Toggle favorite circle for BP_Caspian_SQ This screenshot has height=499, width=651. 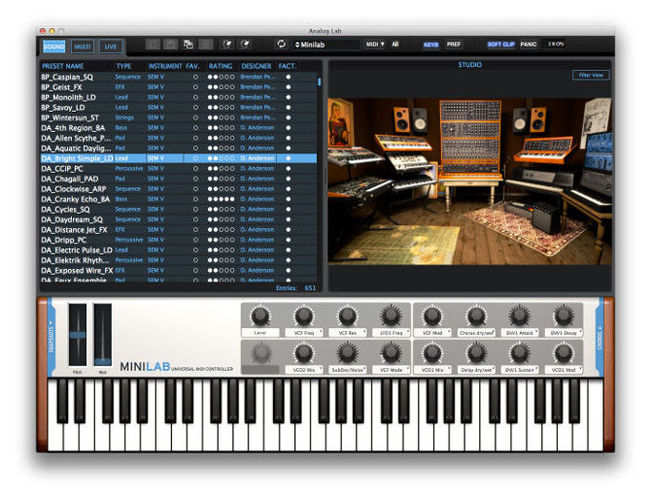tap(196, 77)
